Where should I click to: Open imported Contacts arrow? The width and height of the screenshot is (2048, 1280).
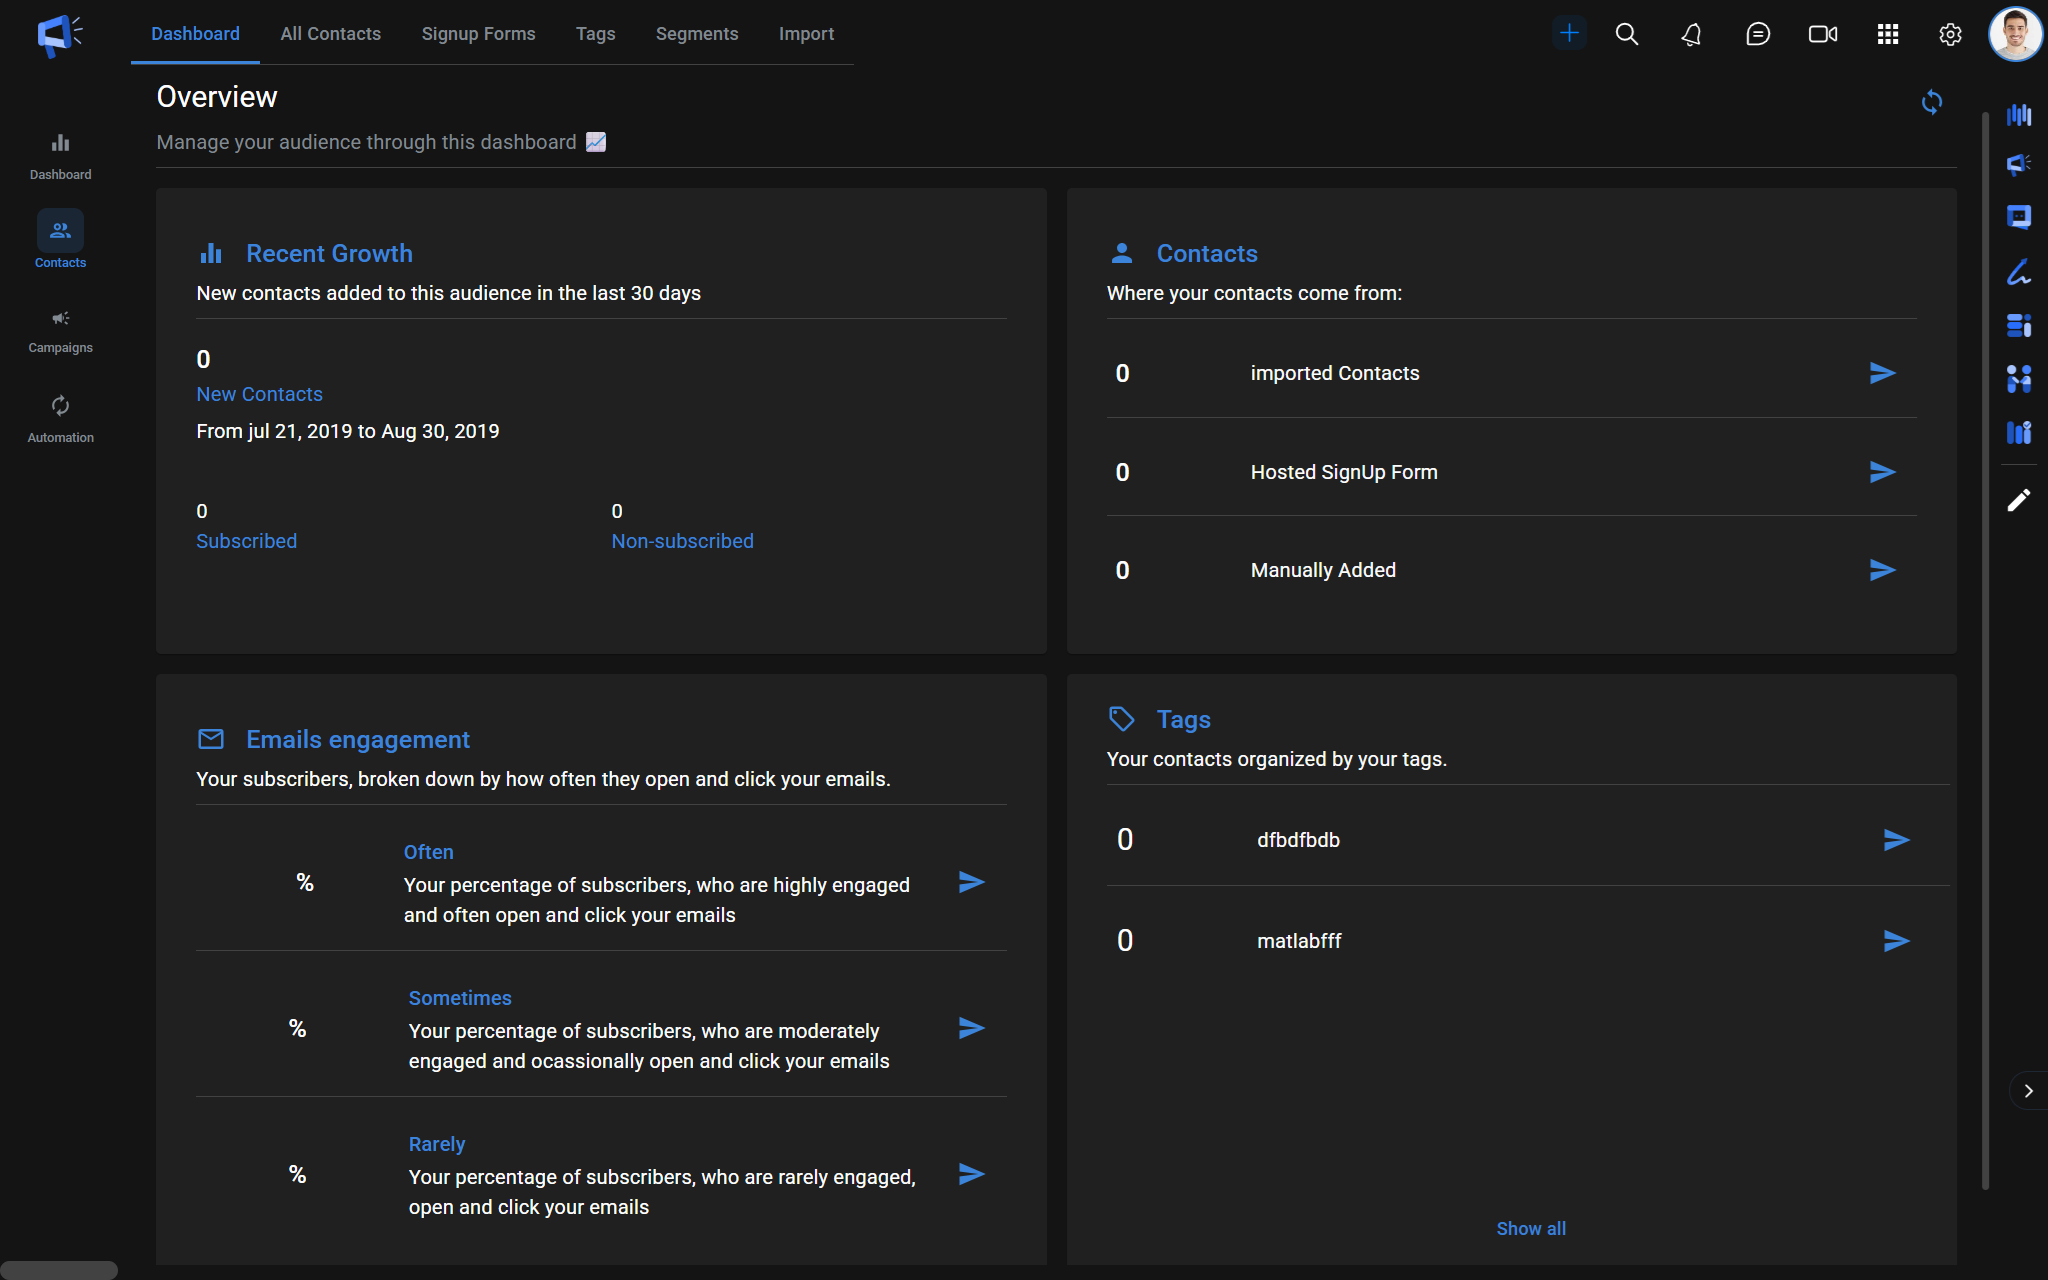click(x=1882, y=373)
